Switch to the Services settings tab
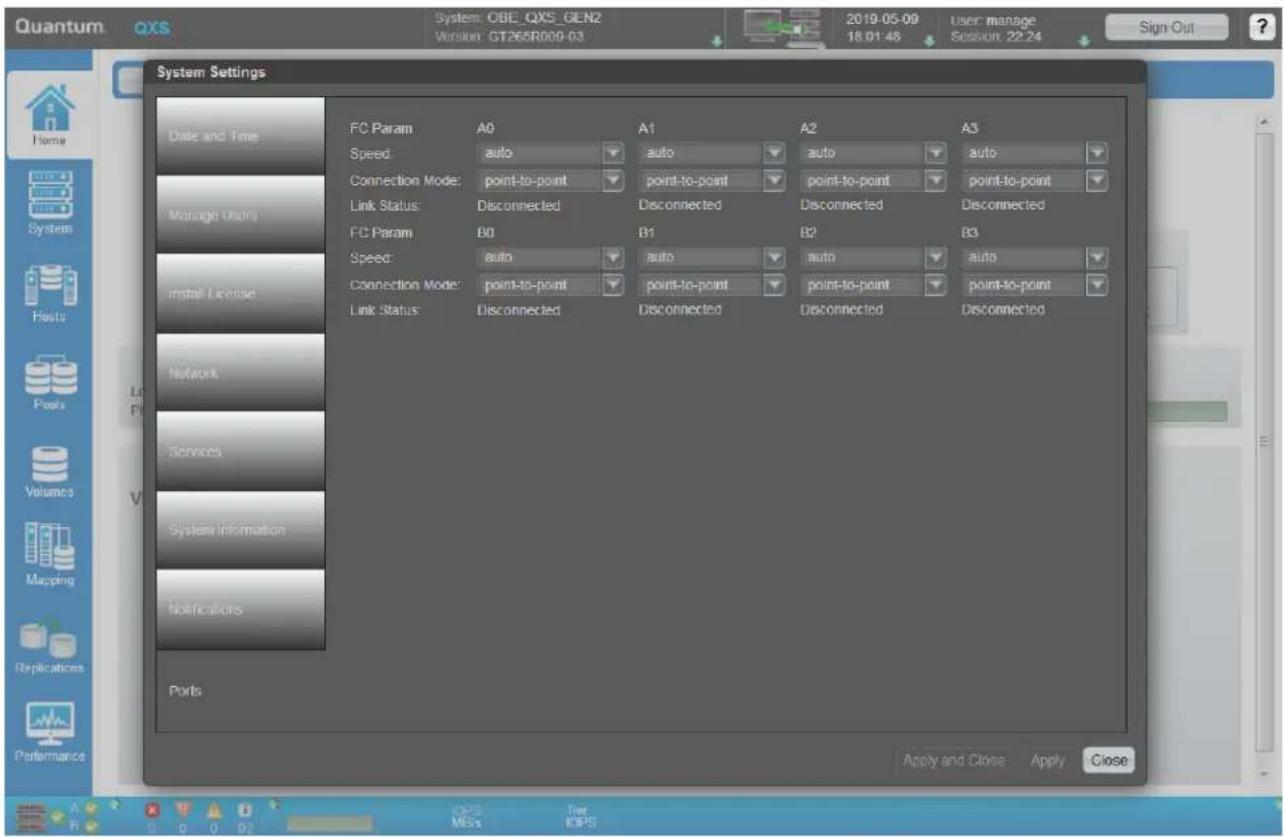Image resolution: width=1284 pixels, height=837 pixels. pos(241,451)
